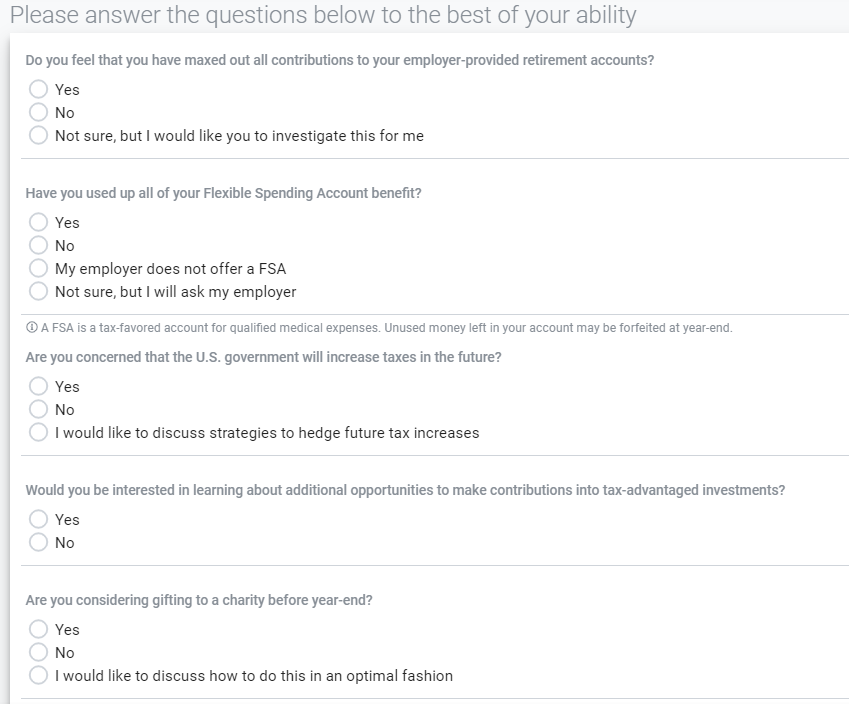Select No for Flexible Spending Account benefit

point(38,245)
